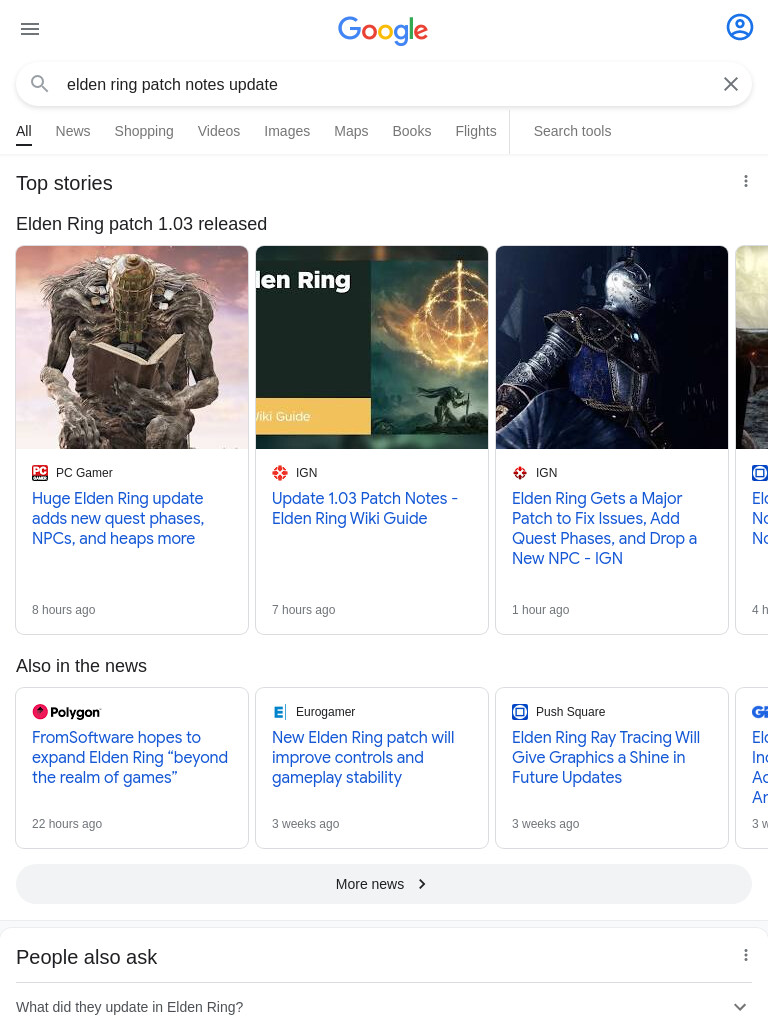The image size is (768, 1024).
Task: Switch to the Videos tab
Action: pos(219,131)
